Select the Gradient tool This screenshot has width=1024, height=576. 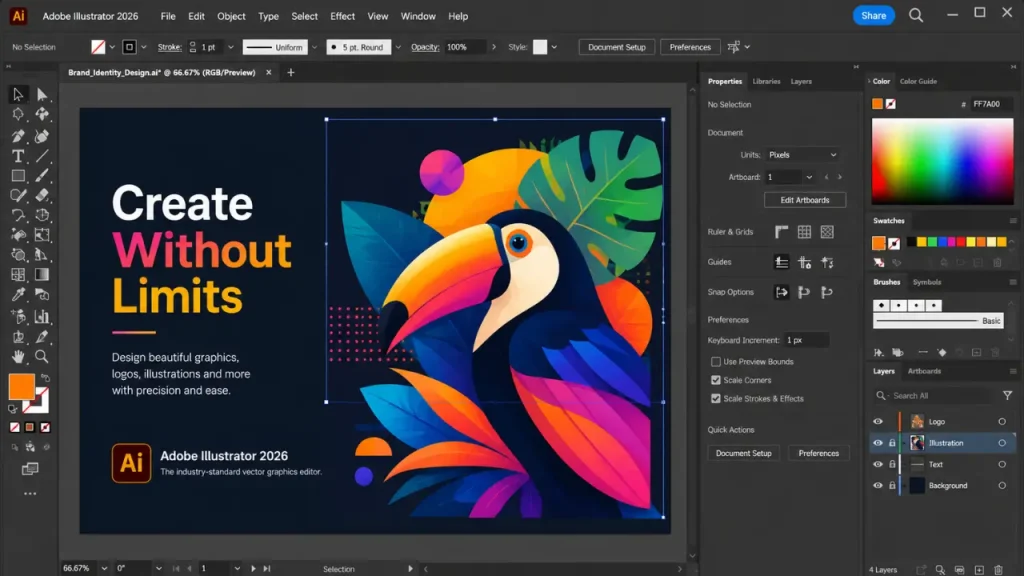coord(42,275)
